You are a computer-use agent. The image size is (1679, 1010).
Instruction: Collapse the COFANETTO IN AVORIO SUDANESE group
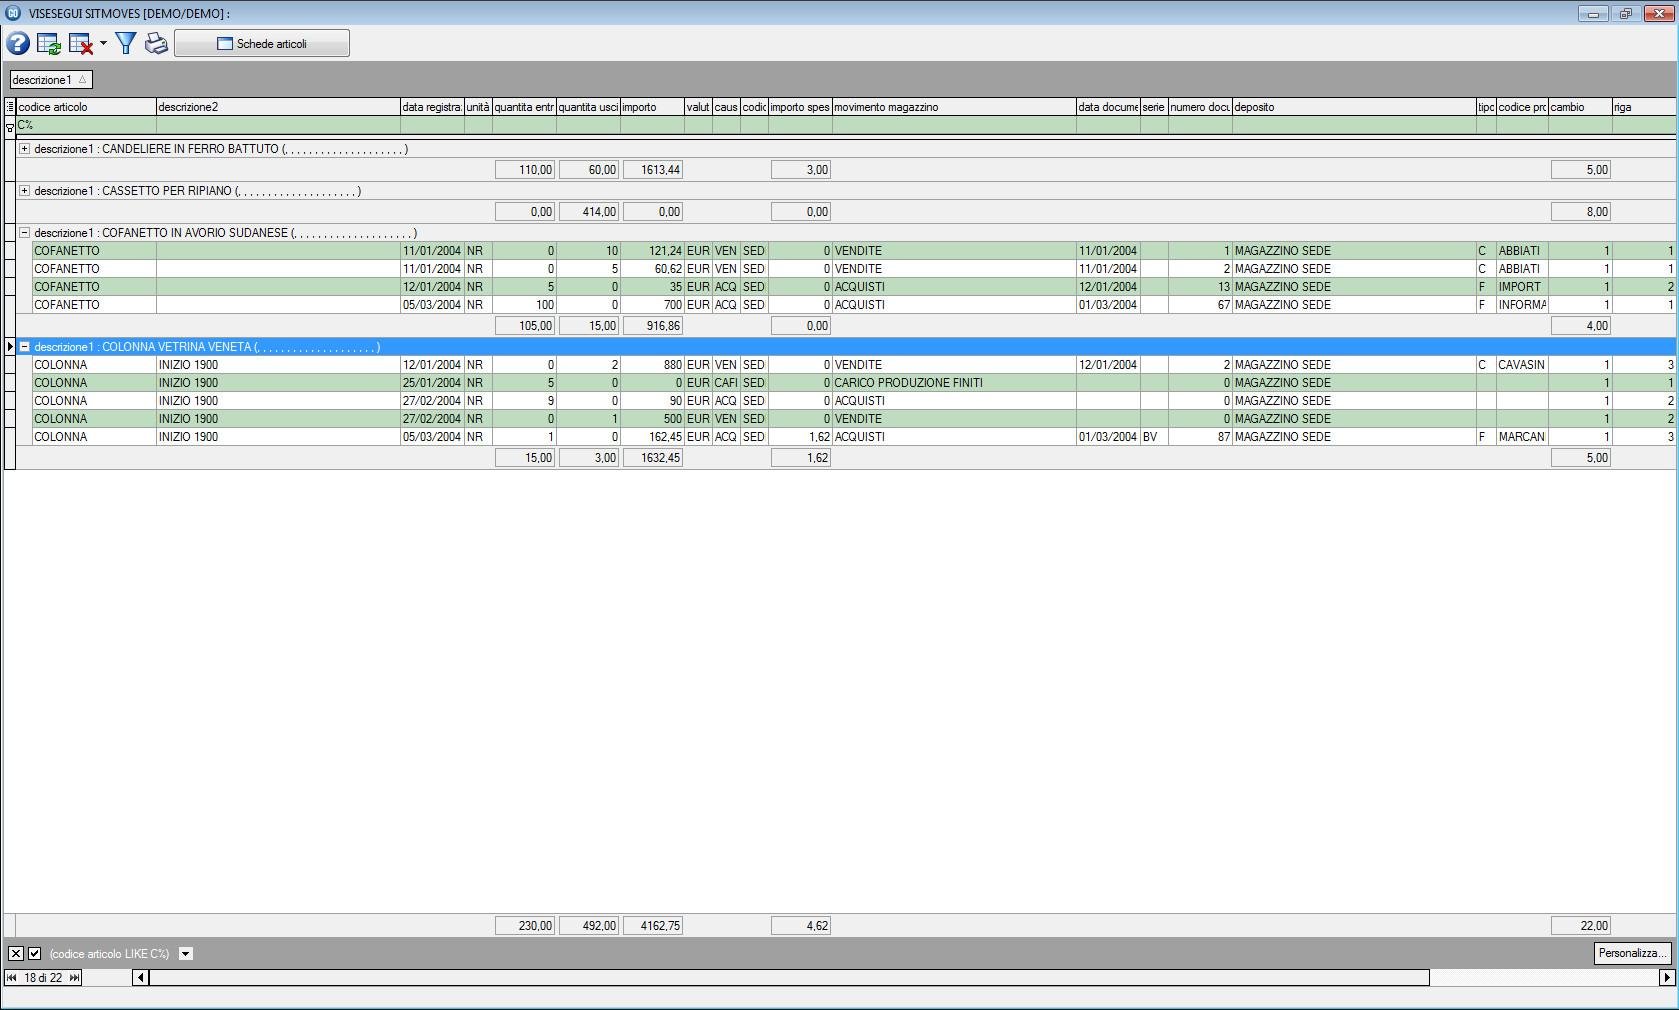23,232
